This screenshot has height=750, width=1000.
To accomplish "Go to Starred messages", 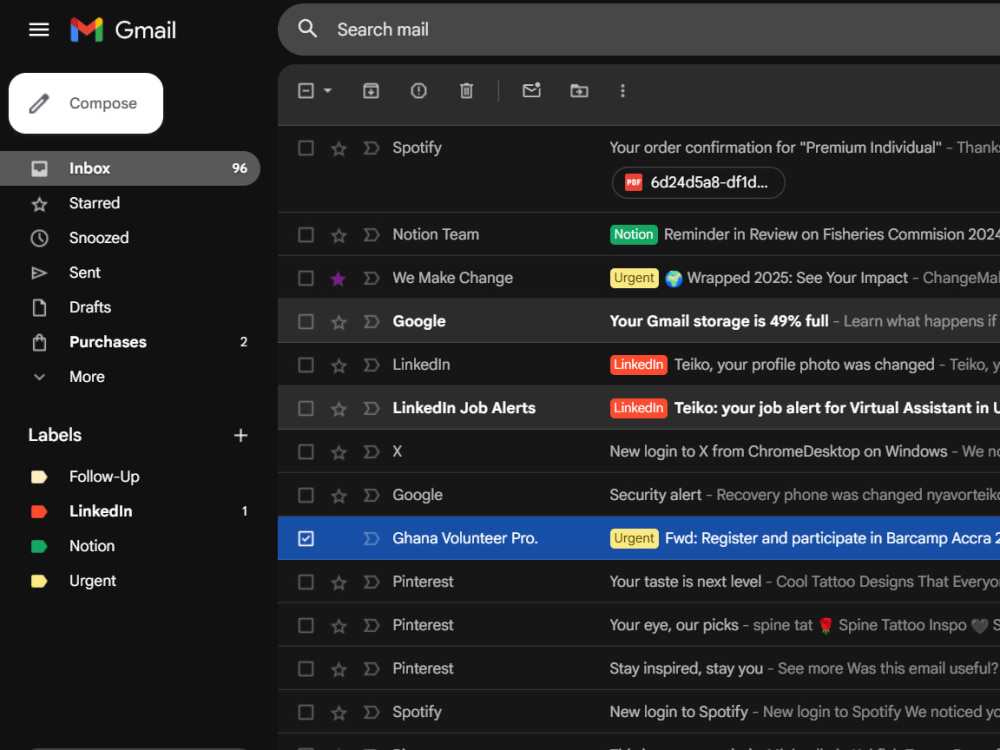I will 130,203.
